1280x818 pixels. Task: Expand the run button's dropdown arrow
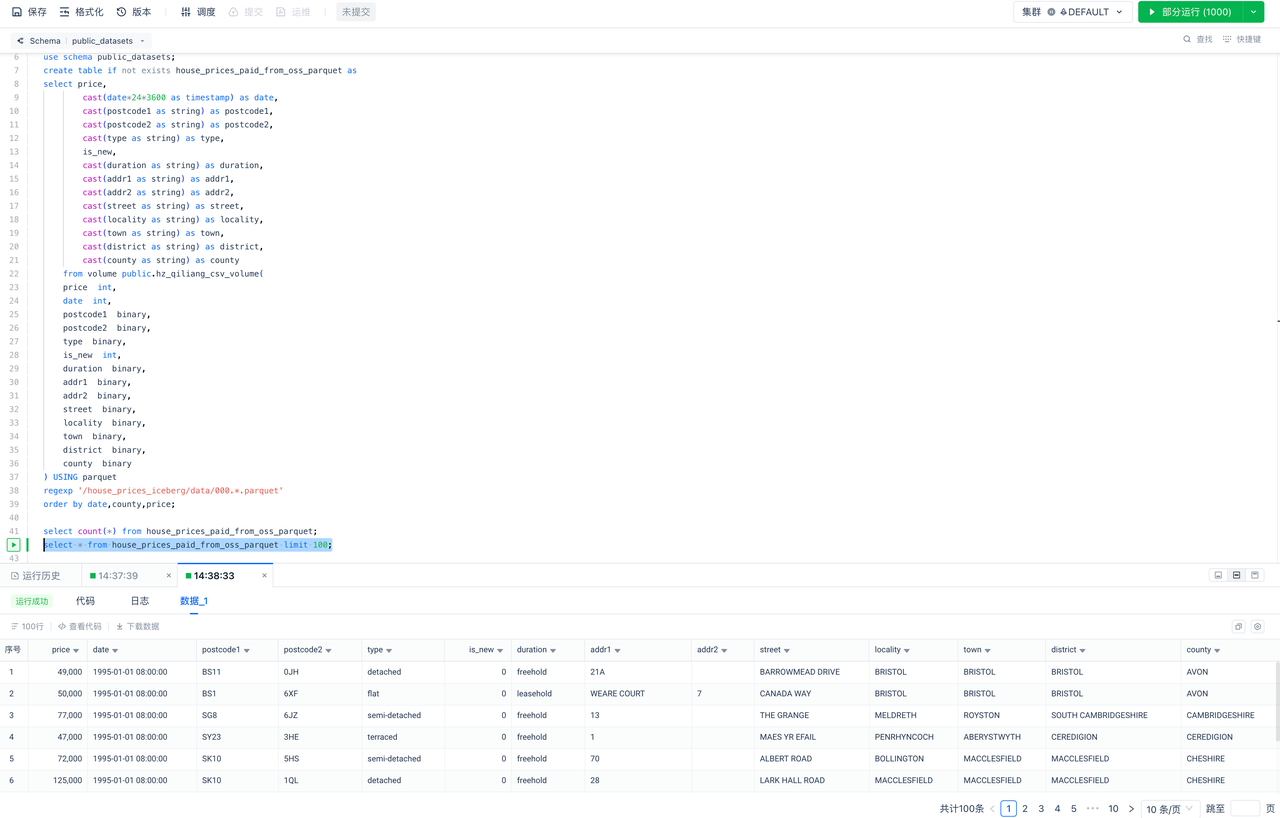point(1254,12)
